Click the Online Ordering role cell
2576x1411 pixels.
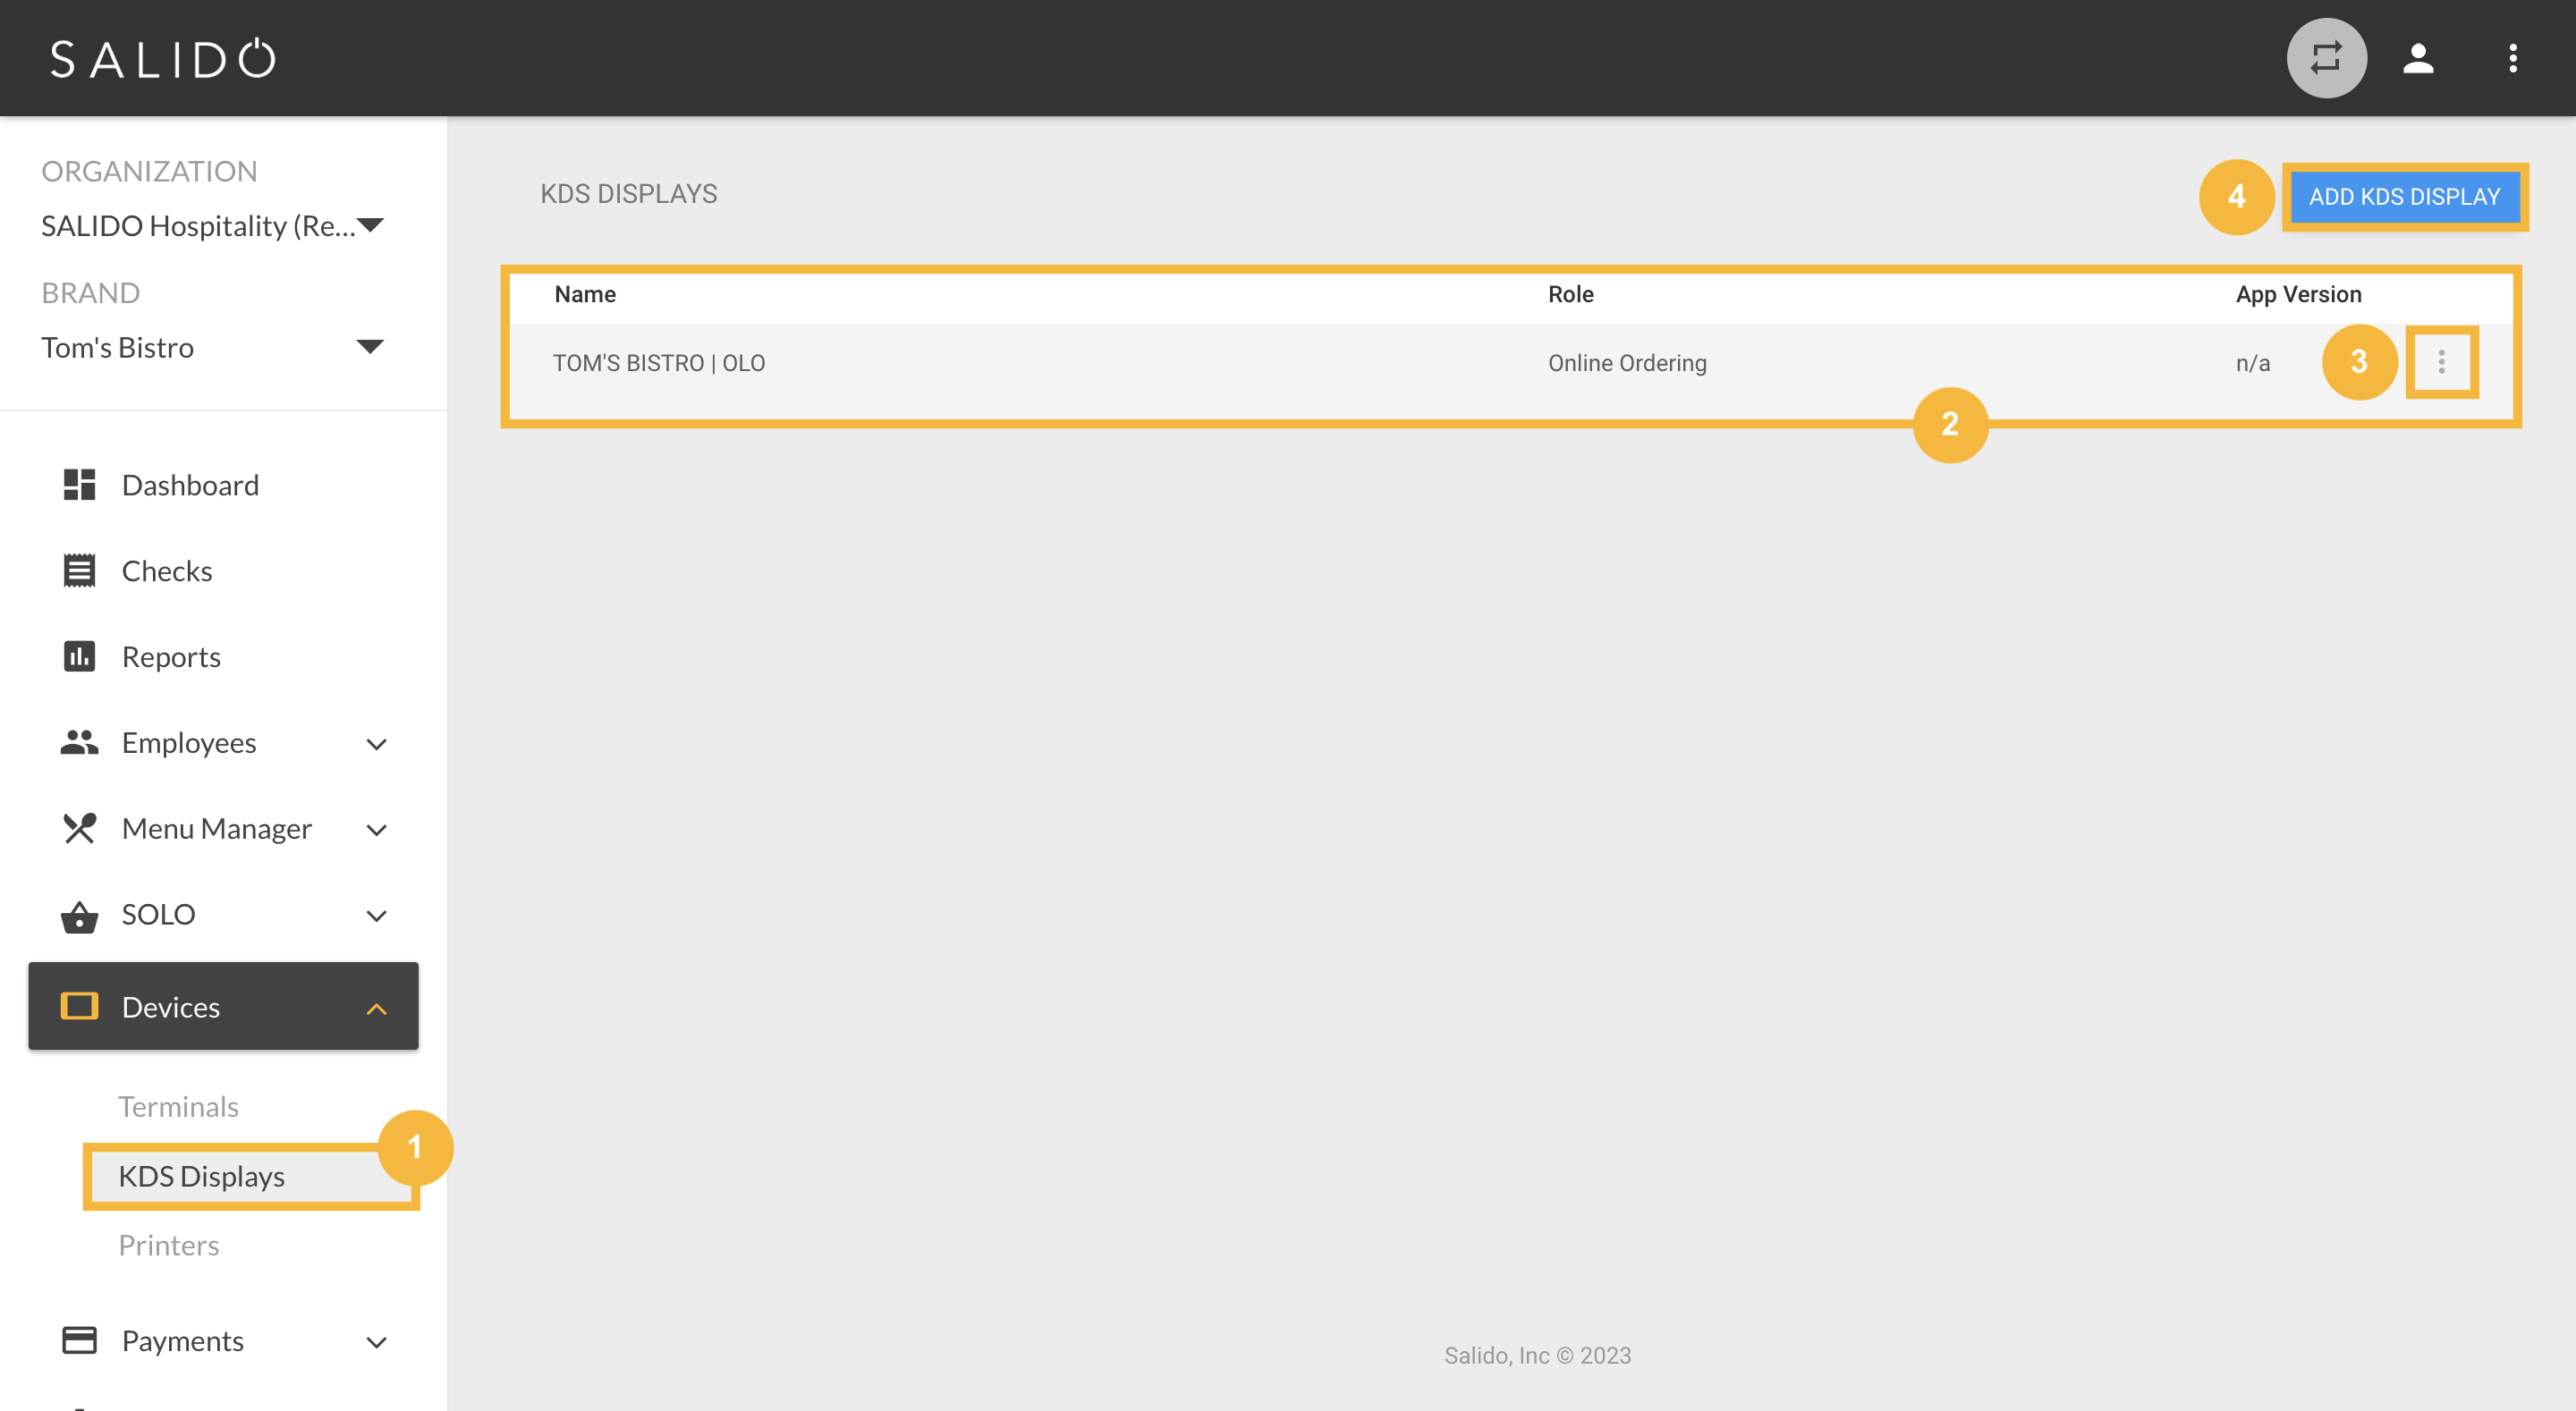click(x=1627, y=363)
